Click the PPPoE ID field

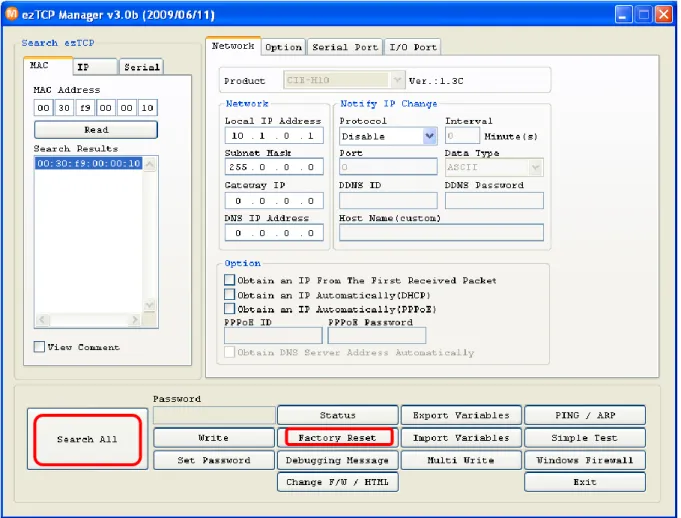coord(273,335)
